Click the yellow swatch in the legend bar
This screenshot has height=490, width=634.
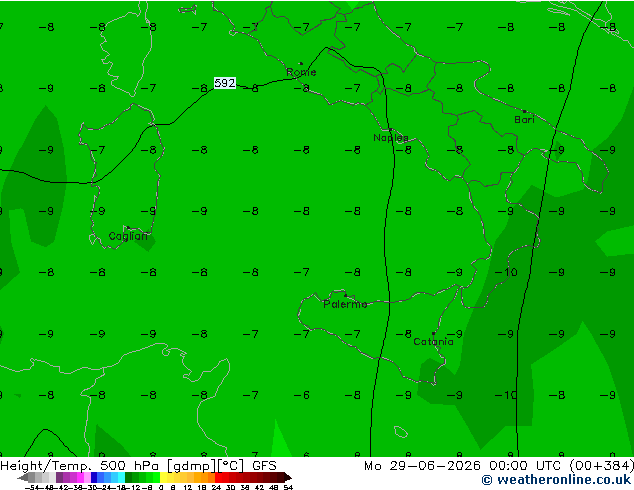click(163, 477)
